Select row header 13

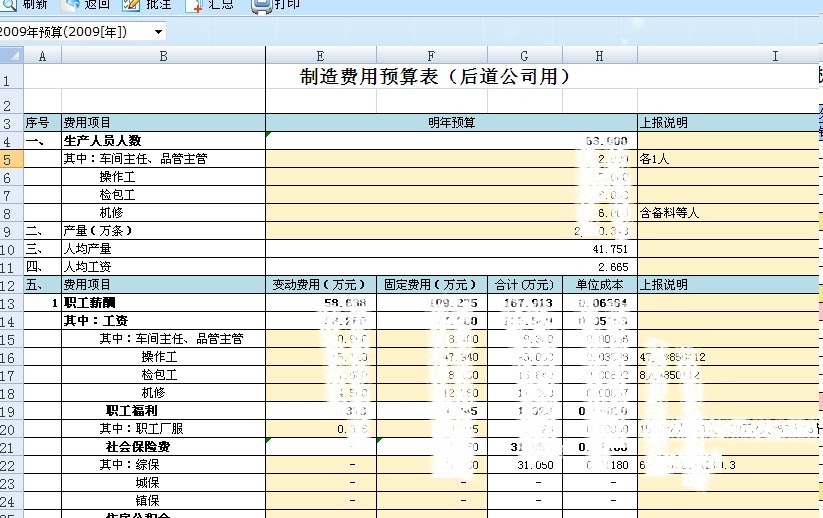[x=12, y=303]
